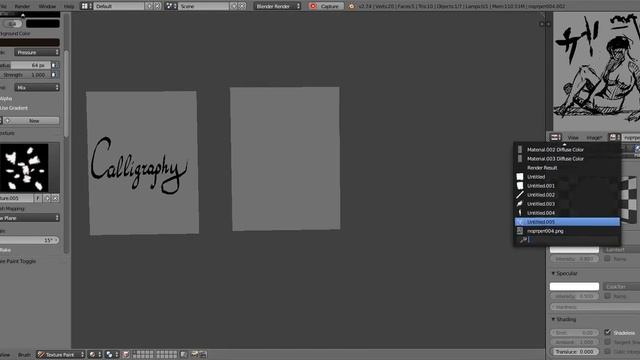
Task: Click the black foreground color swatch
Action: coord(43,24)
